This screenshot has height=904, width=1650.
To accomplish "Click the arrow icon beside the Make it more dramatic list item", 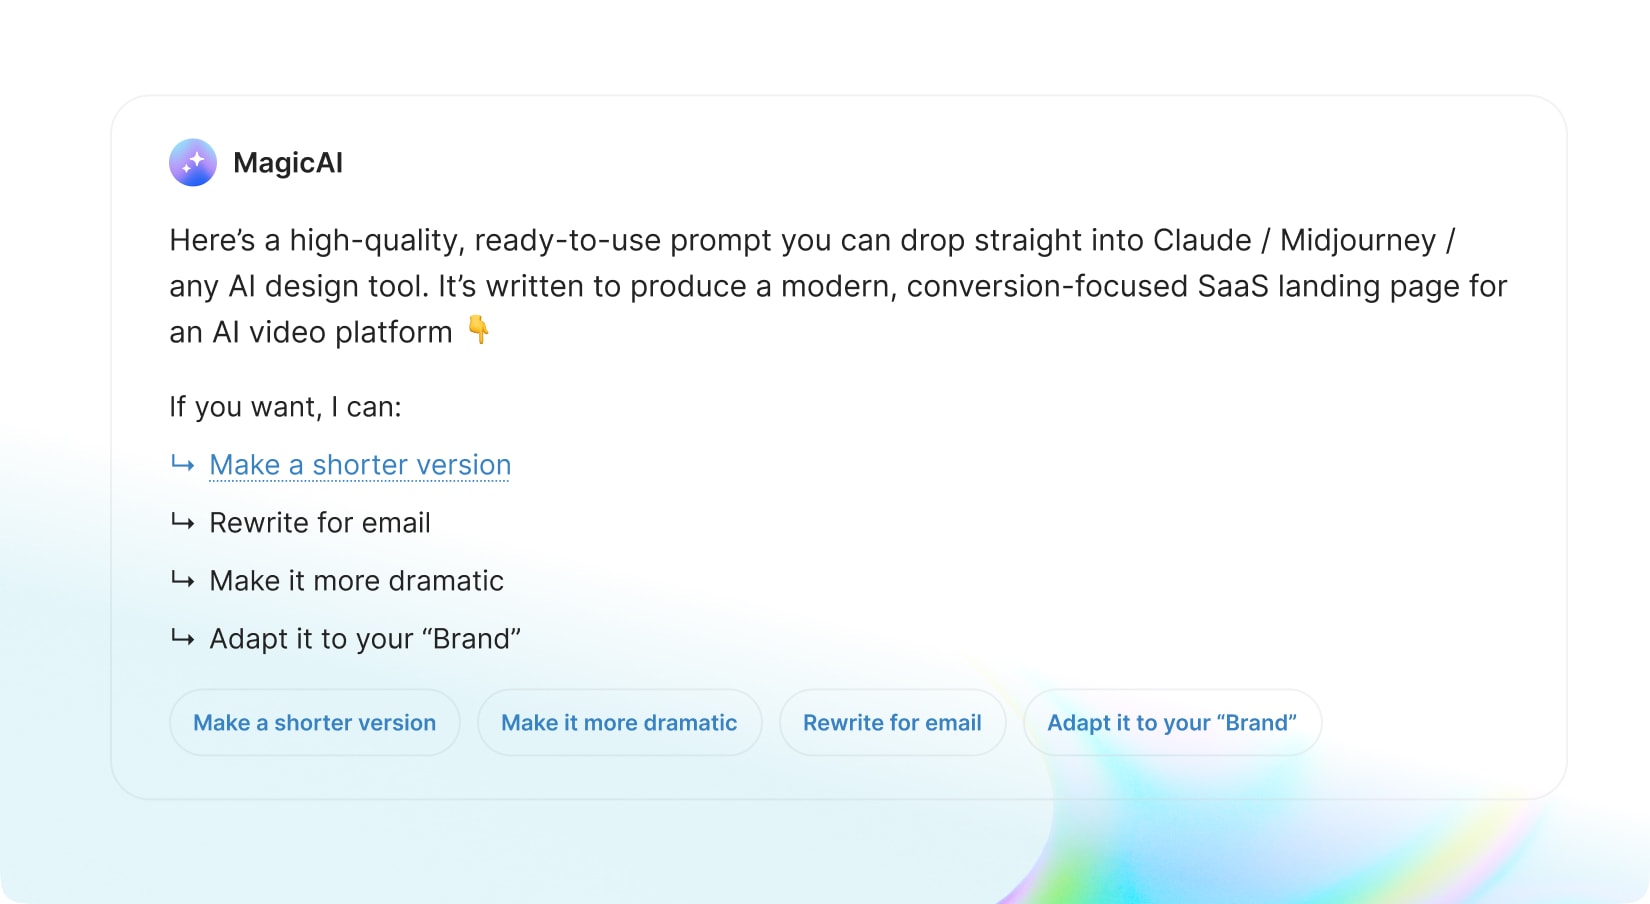I will click(x=182, y=580).
